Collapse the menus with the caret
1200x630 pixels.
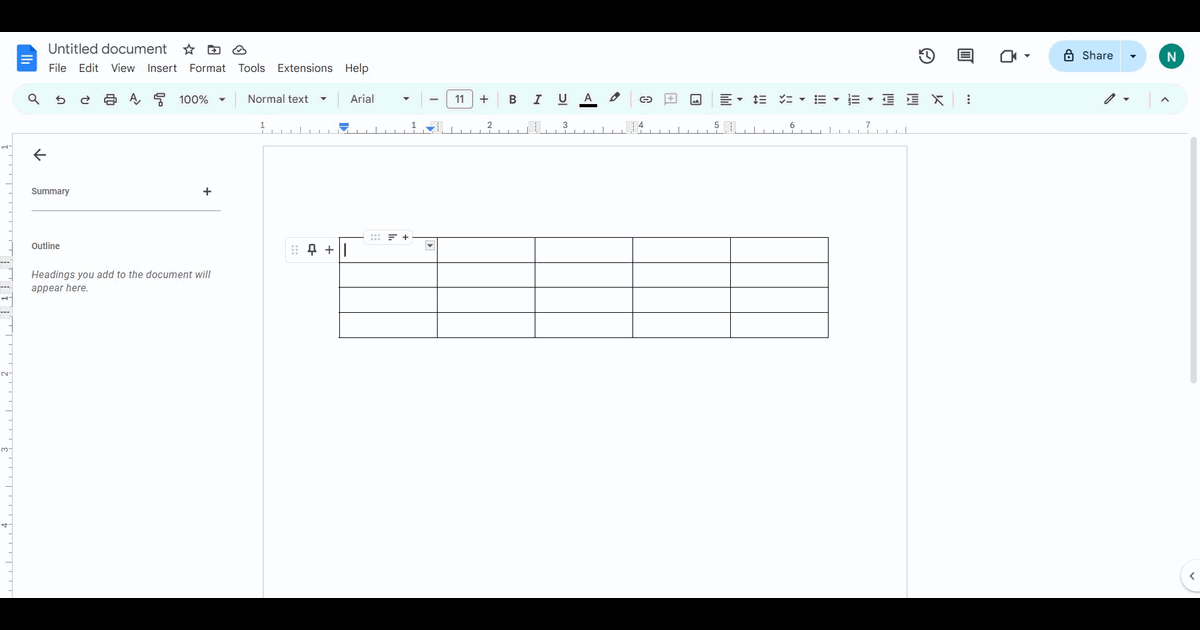pos(1165,99)
